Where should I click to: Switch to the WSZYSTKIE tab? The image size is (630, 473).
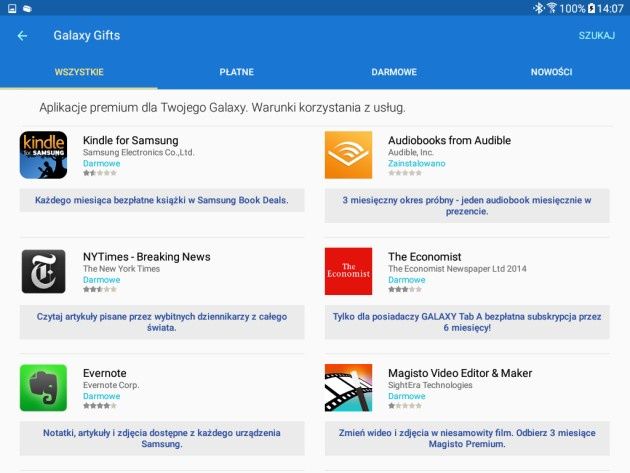click(79, 72)
